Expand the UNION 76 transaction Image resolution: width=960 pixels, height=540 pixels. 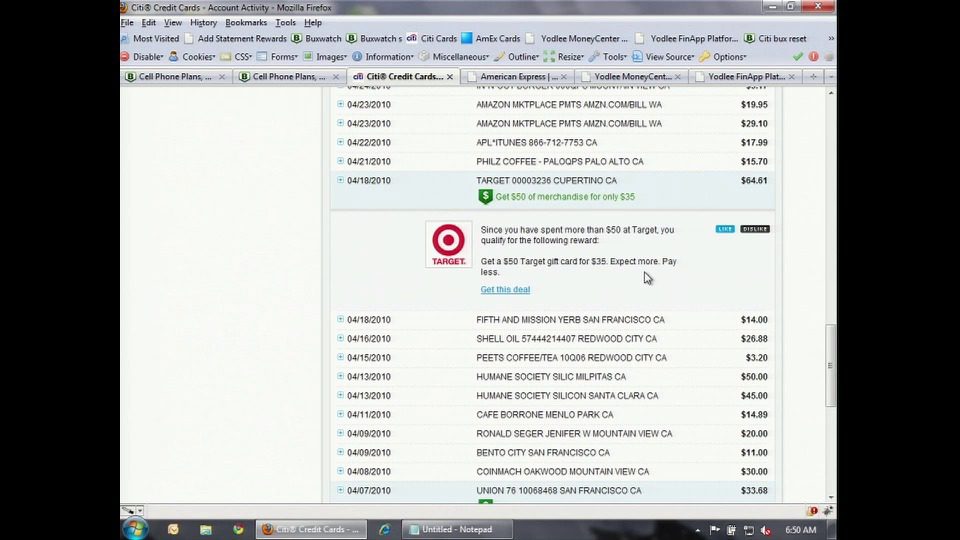tap(340, 490)
